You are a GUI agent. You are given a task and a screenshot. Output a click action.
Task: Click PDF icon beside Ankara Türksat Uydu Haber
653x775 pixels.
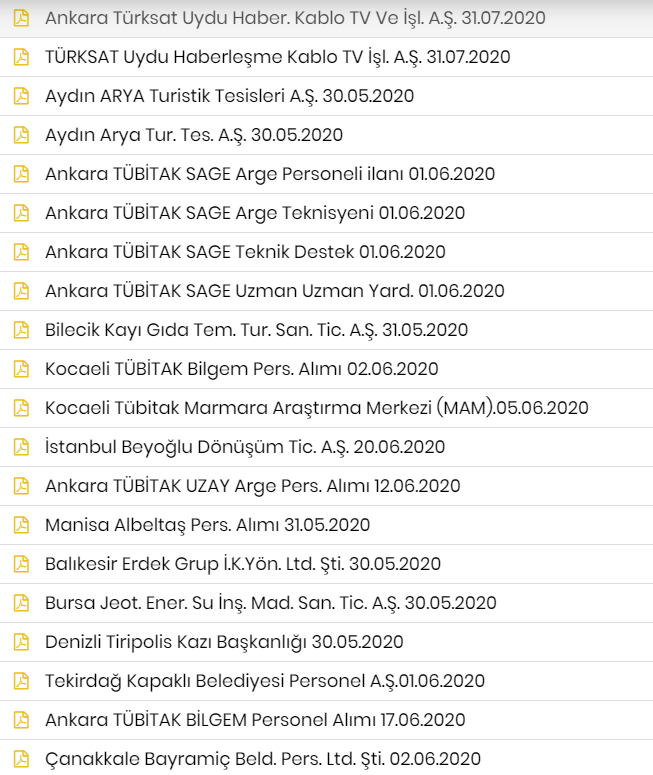tap(21, 18)
